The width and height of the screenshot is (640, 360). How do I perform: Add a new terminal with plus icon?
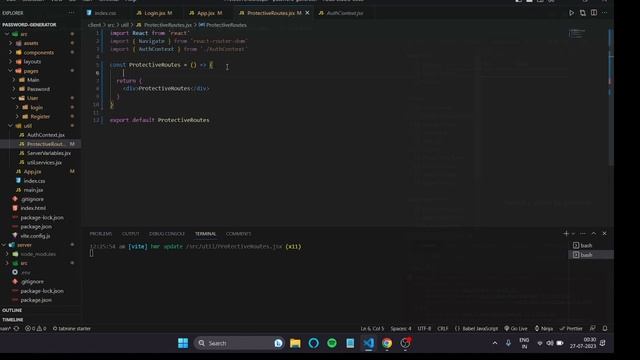click(566, 233)
